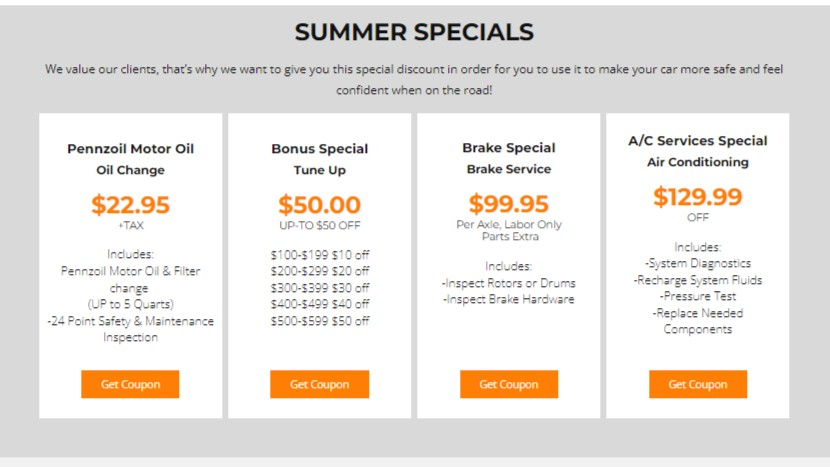Click Get Coupon for Pennzoil Oil Change

pos(130,384)
